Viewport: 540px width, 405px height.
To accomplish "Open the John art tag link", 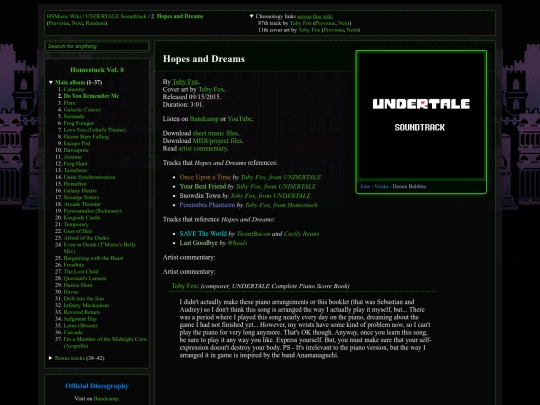I will (365, 186).
